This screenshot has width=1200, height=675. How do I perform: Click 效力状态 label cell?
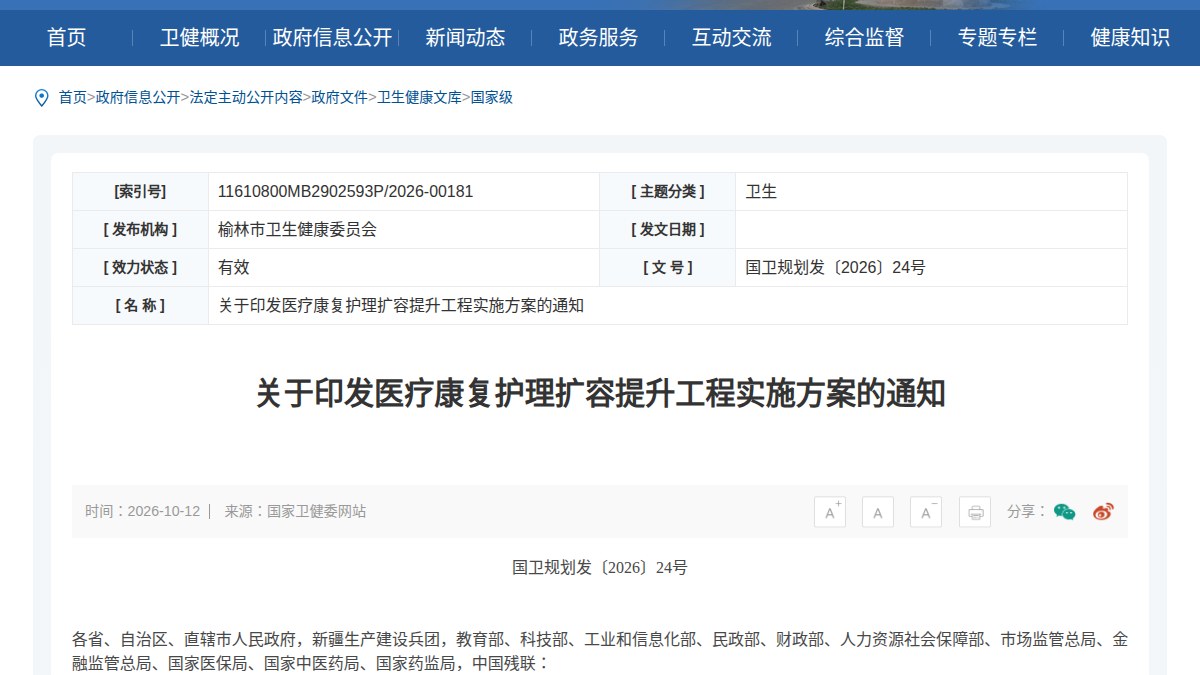tap(141, 268)
